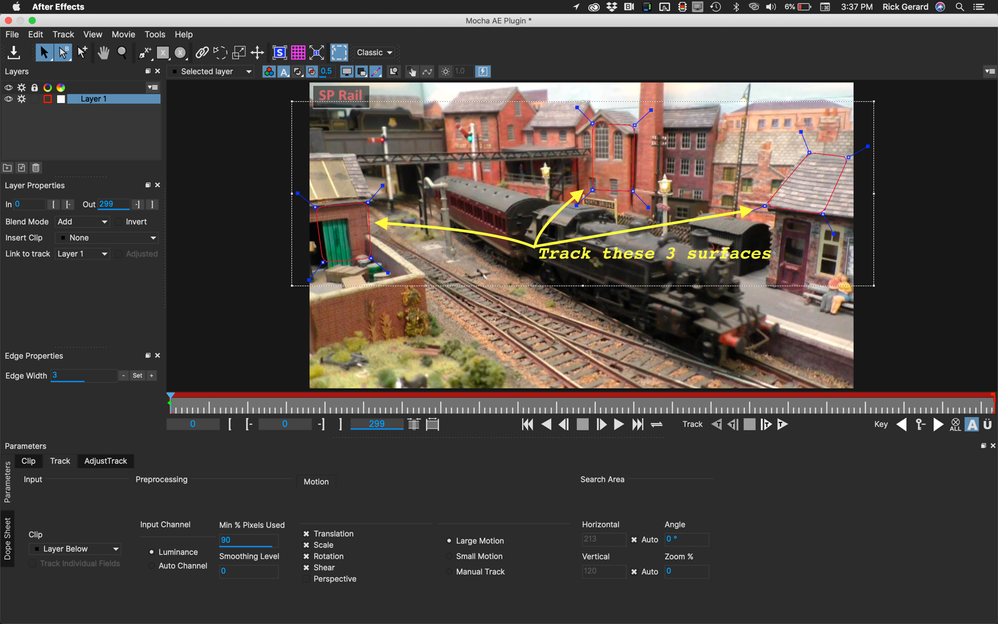Toggle Layer 1 visibility eye

click(8, 99)
